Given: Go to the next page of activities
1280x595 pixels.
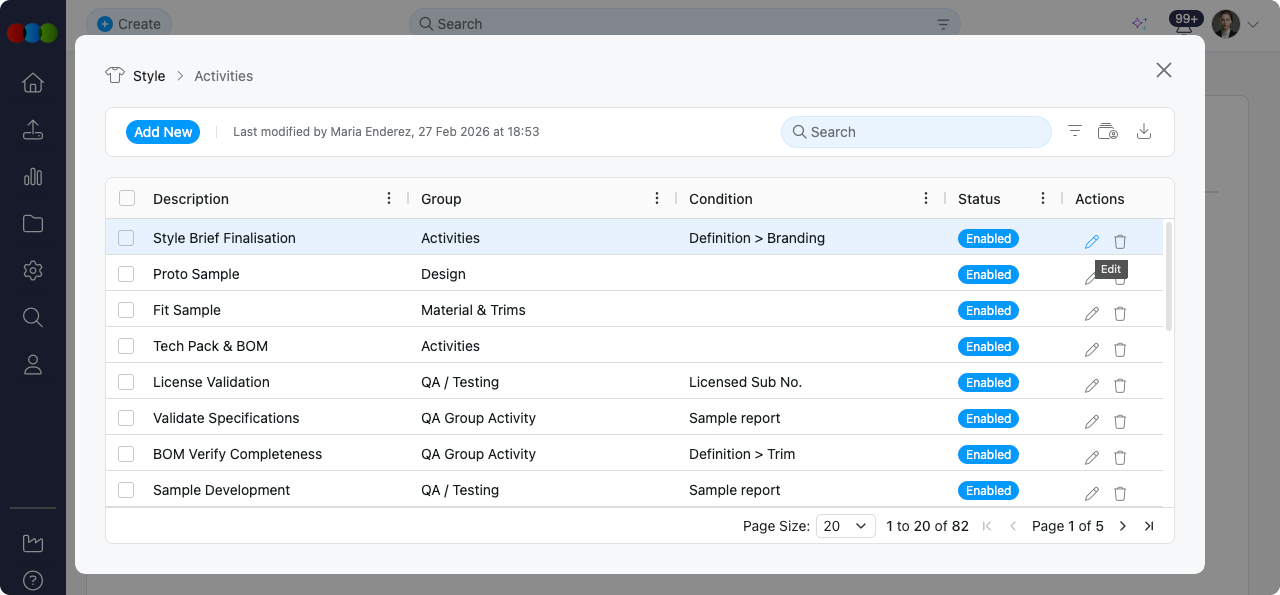Looking at the screenshot, I should [x=1122, y=526].
